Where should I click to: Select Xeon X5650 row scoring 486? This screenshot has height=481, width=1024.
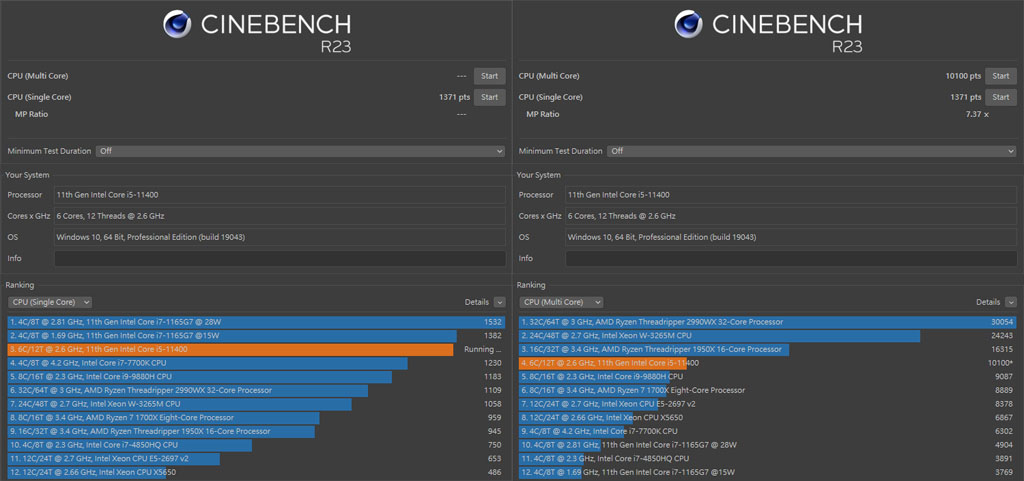(x=256, y=473)
